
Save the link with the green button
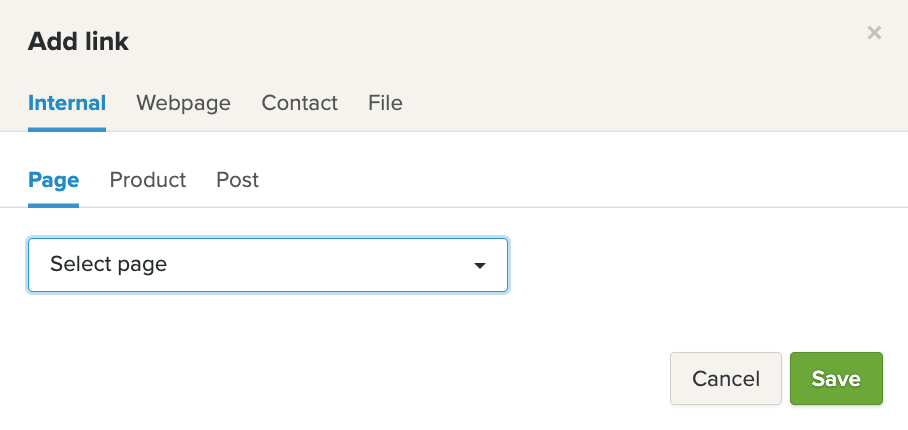pyautogui.click(x=836, y=379)
